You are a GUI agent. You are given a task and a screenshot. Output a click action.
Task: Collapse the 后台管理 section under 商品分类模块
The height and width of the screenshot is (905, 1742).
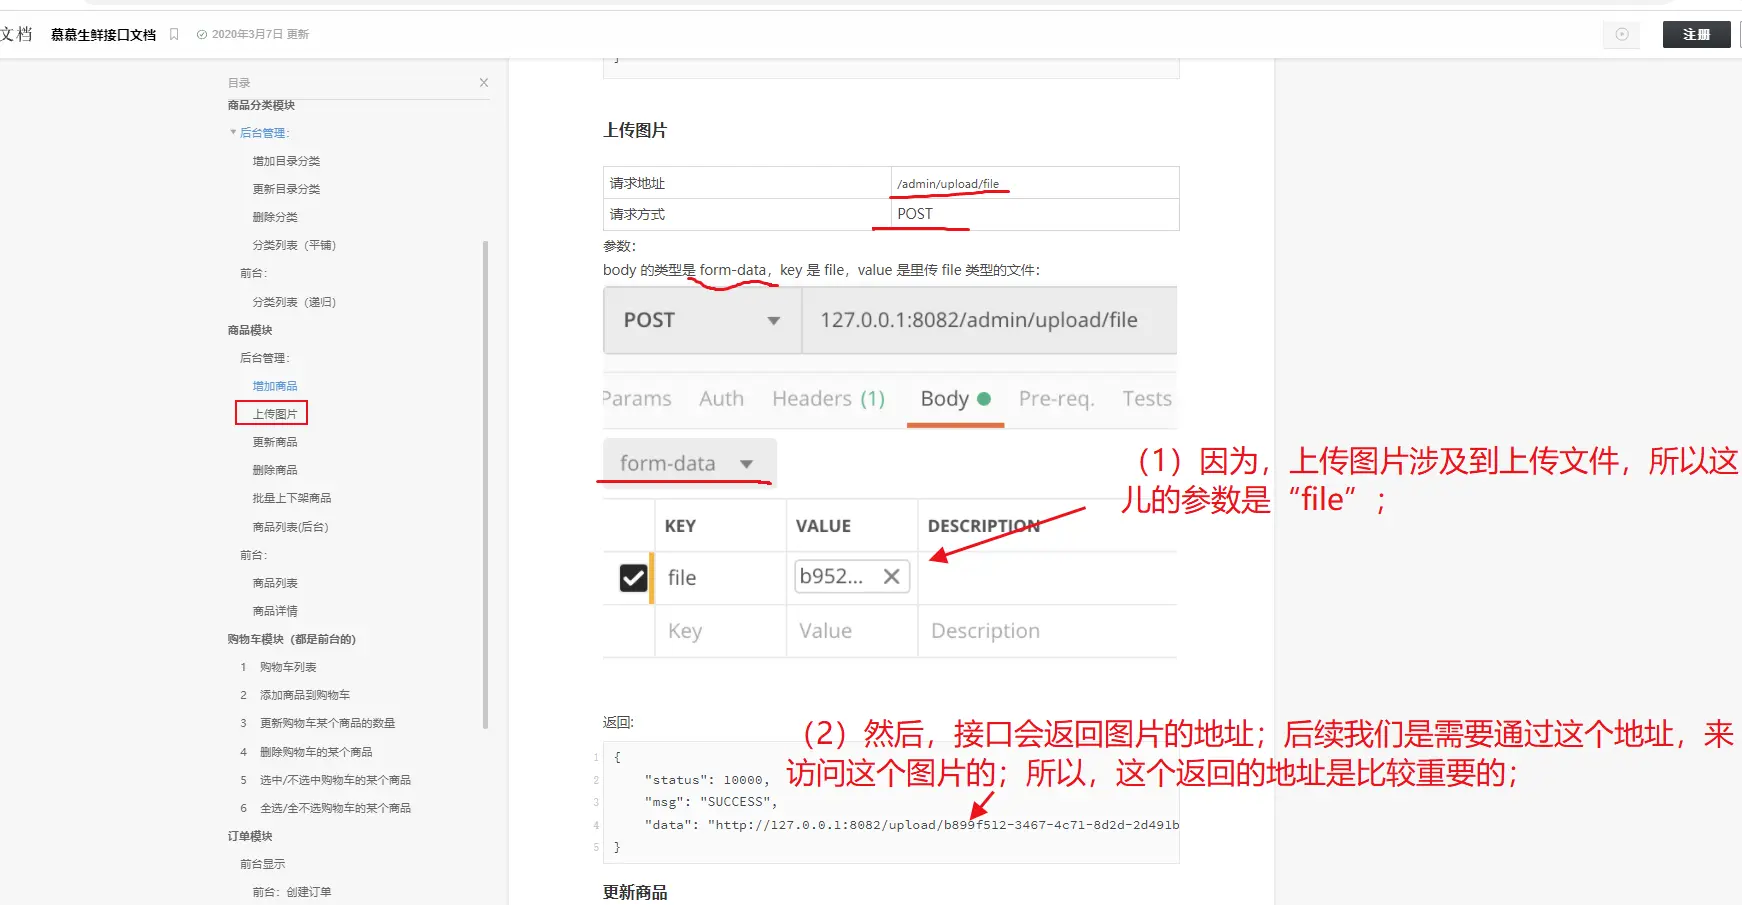pyautogui.click(x=233, y=132)
